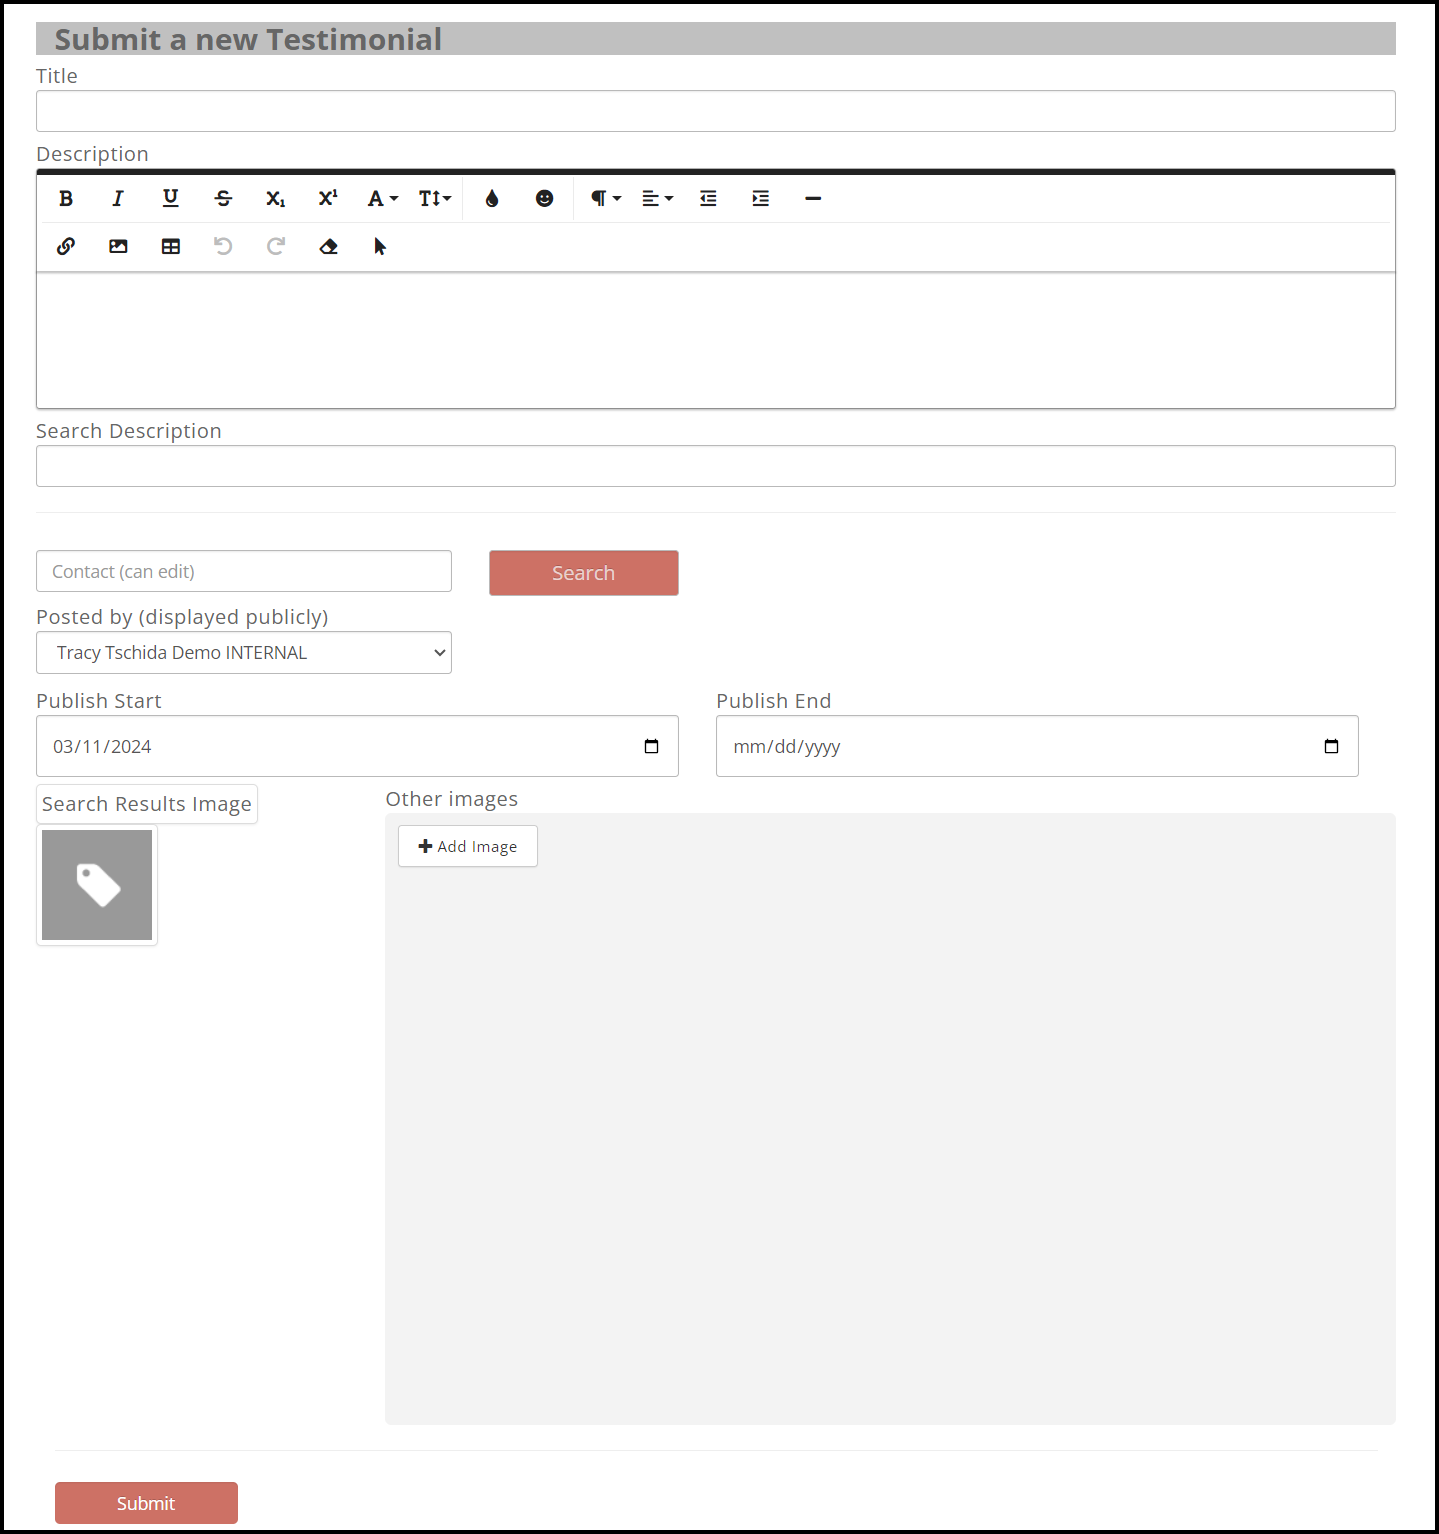Submit the new testimonial
The height and width of the screenshot is (1534, 1439).
tap(146, 1503)
